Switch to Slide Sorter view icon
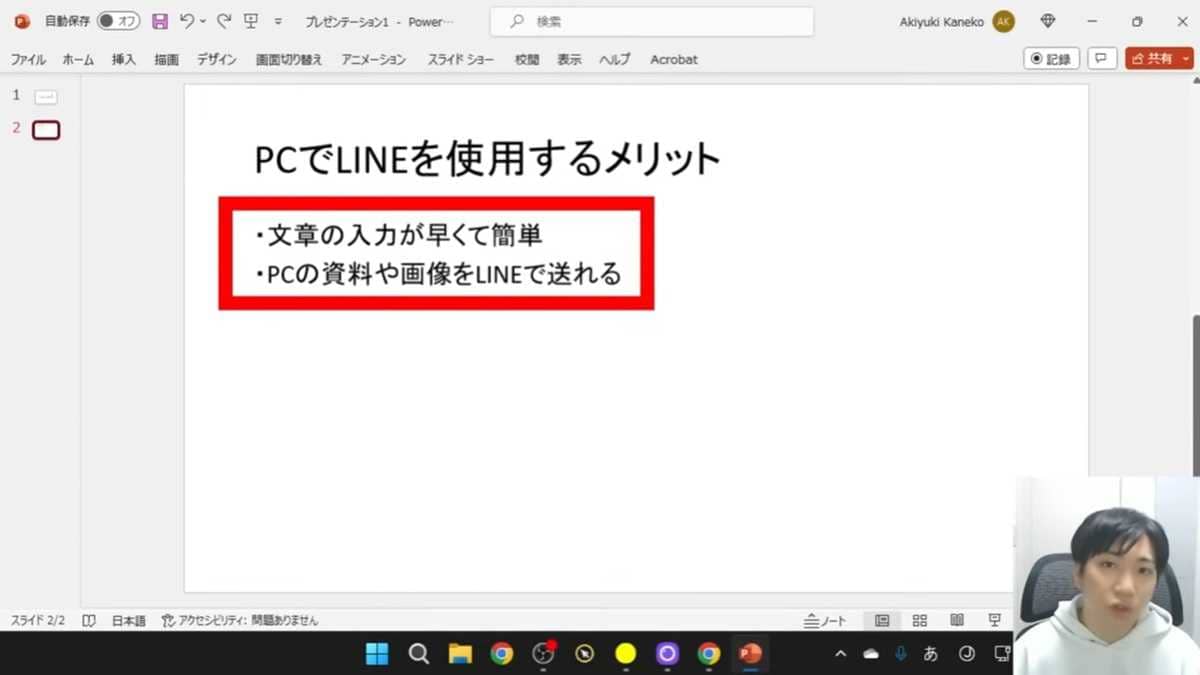 pyautogui.click(x=920, y=621)
